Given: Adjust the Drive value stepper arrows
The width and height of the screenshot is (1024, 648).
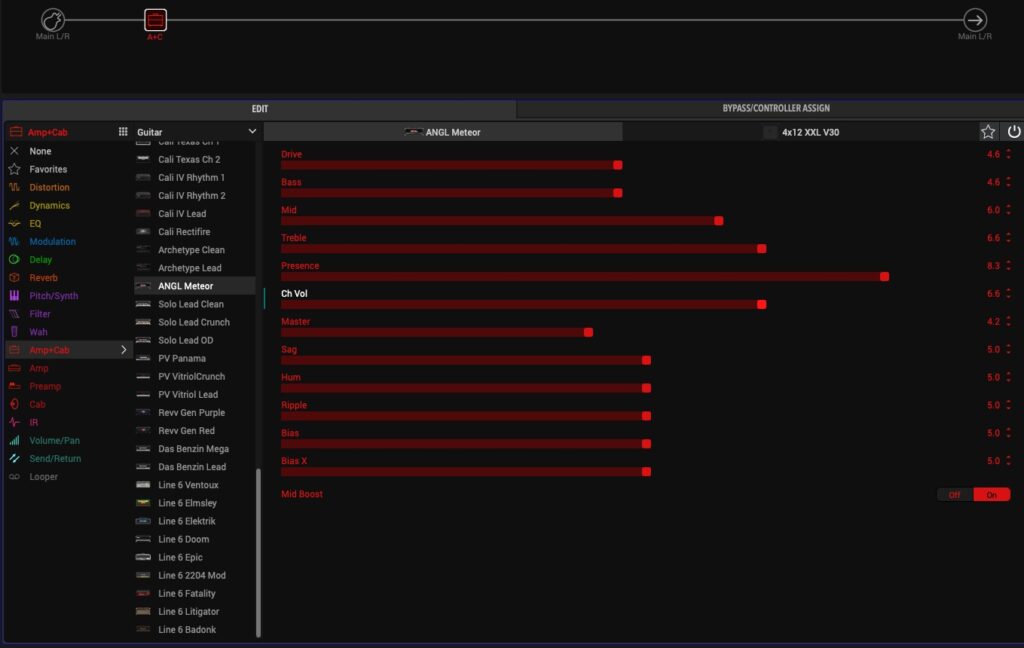Looking at the screenshot, I should pos(1008,154).
